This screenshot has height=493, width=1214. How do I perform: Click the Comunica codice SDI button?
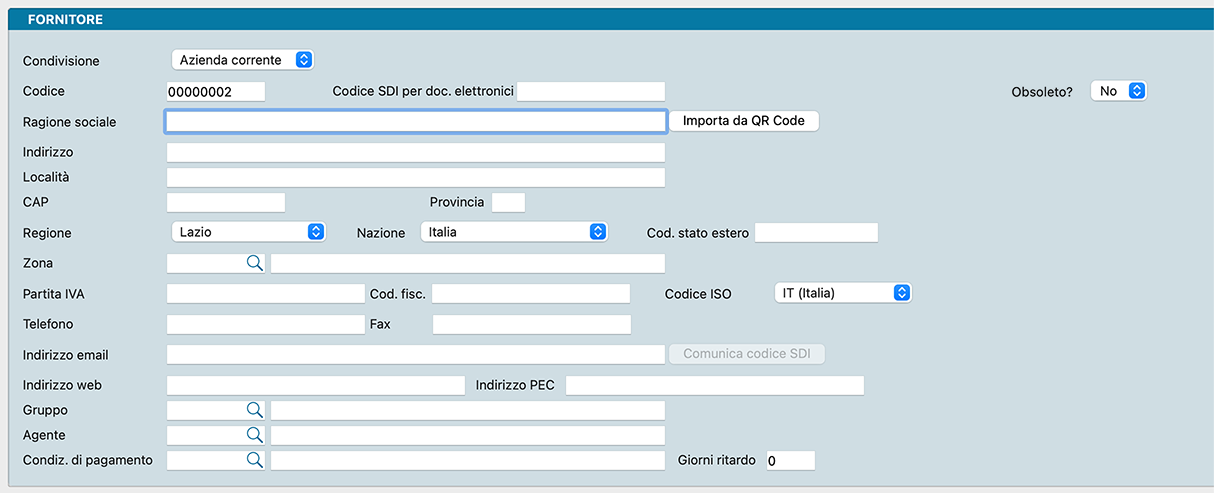pyautogui.click(x=747, y=354)
